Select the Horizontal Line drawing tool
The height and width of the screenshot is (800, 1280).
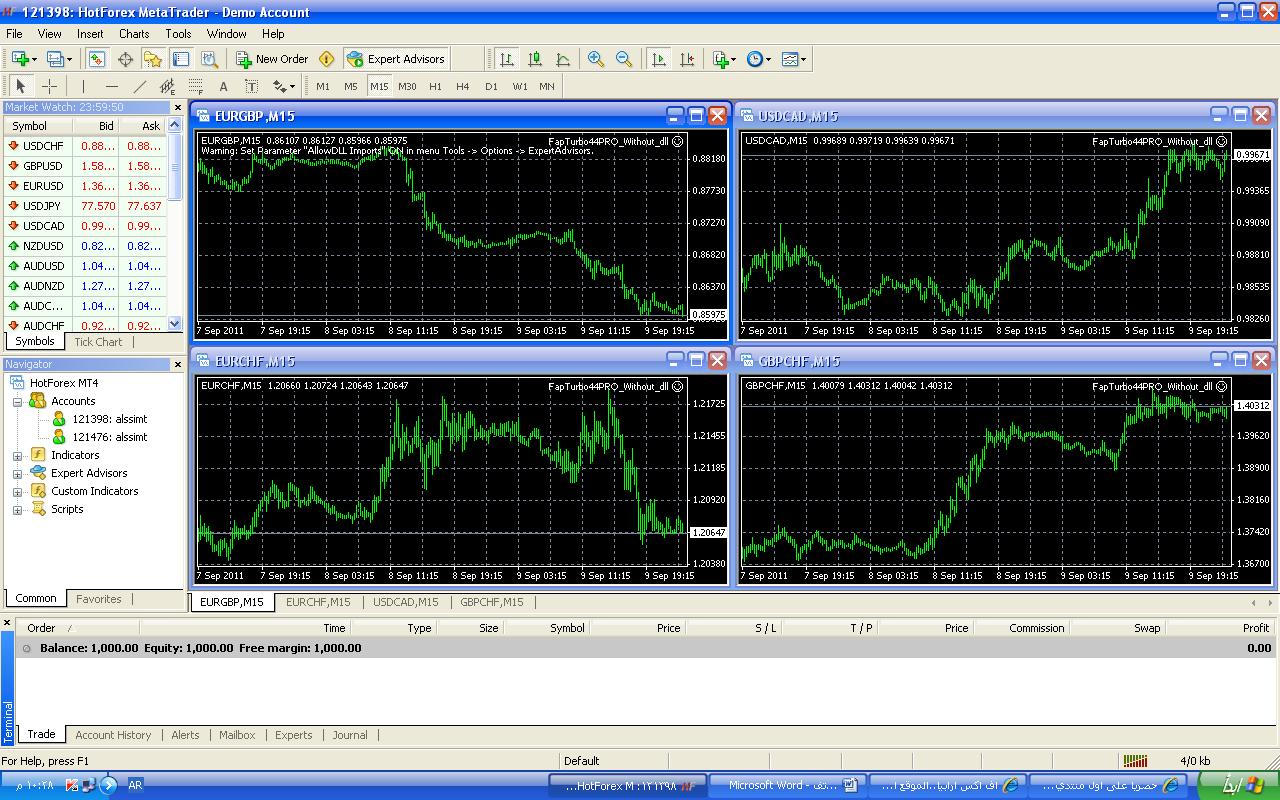pyautogui.click(x=111, y=86)
